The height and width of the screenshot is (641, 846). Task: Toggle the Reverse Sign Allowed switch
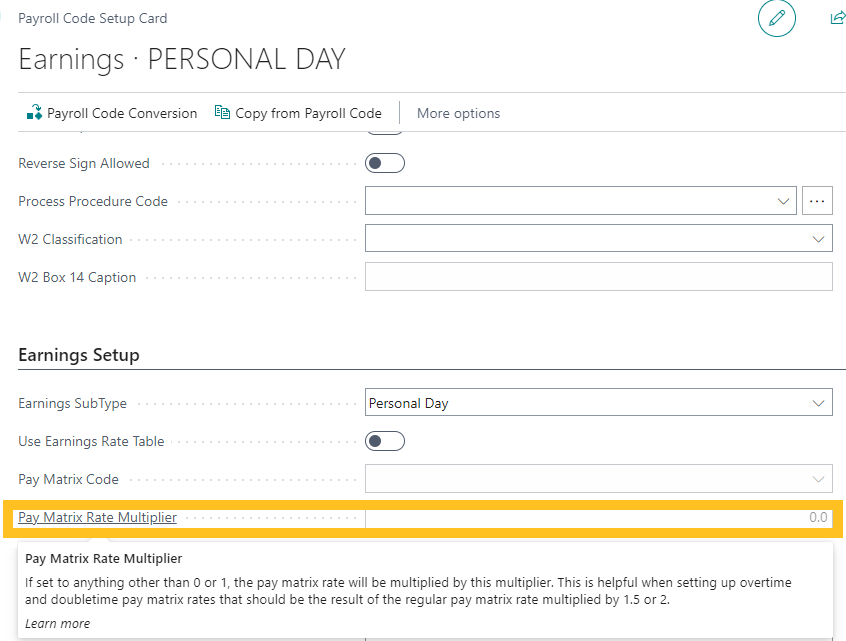385,163
